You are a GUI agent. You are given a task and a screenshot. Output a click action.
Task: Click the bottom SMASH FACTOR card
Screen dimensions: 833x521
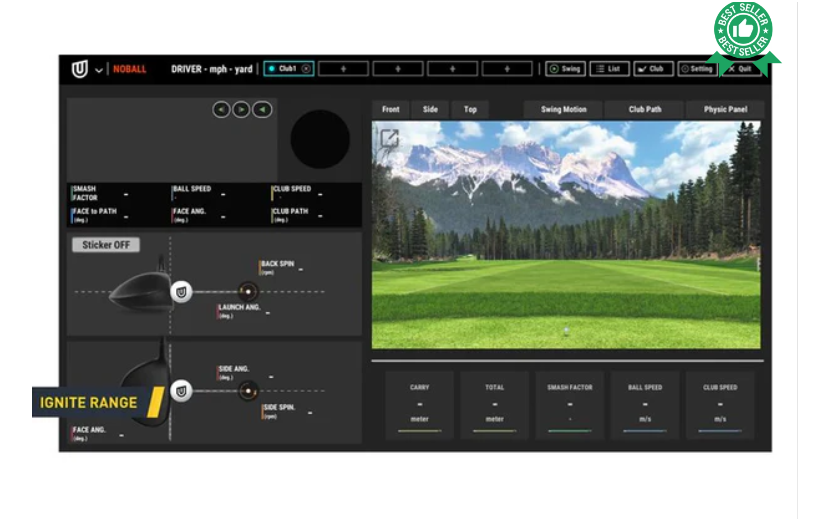coord(570,405)
